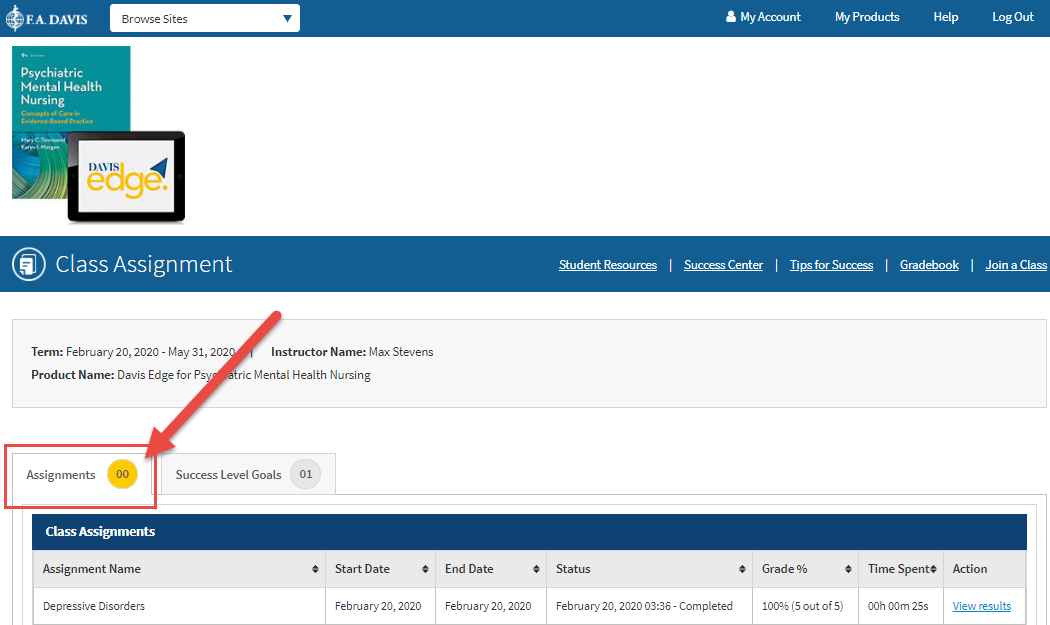Click the 00h 00m 25s time spent cell
Image resolution: width=1050 pixels, height=625 pixels.
click(901, 606)
